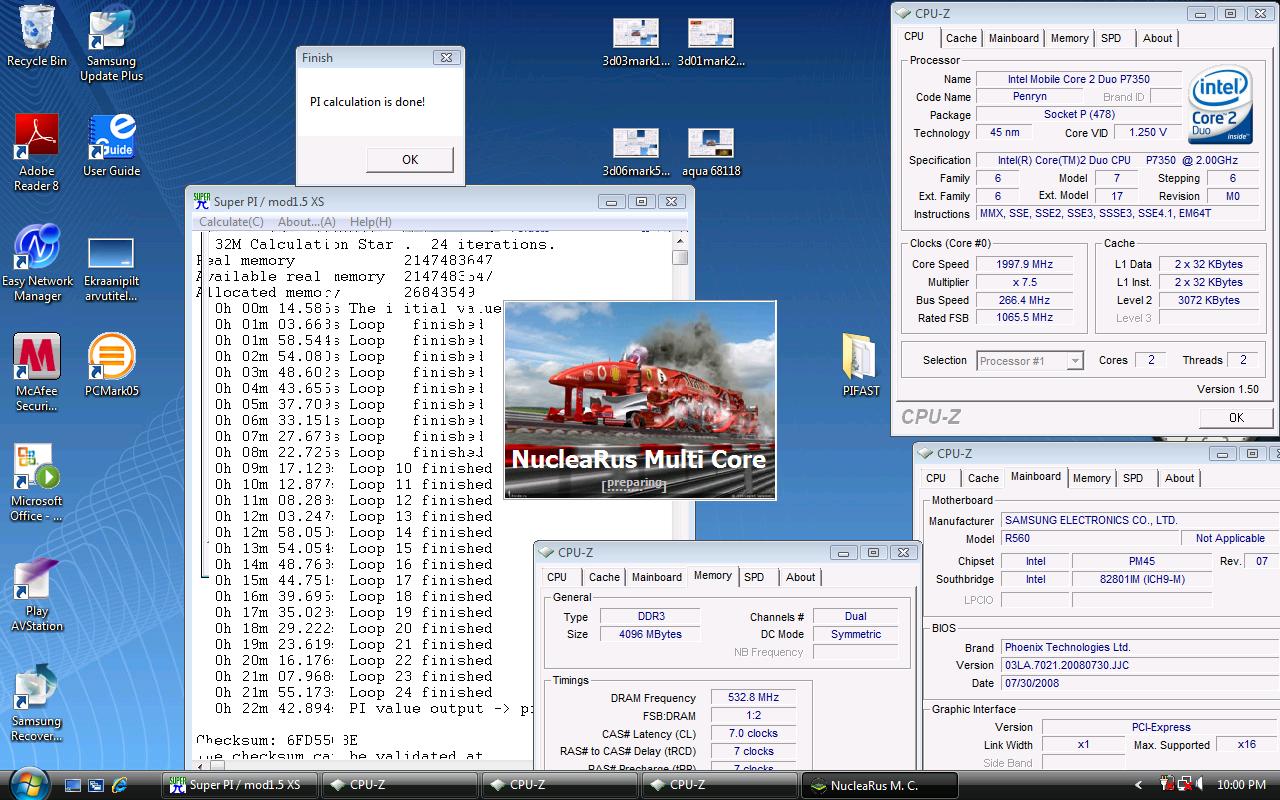This screenshot has width=1280, height=800.
Task: Click the CPU-Z memory window title icon
Action: coord(546,552)
